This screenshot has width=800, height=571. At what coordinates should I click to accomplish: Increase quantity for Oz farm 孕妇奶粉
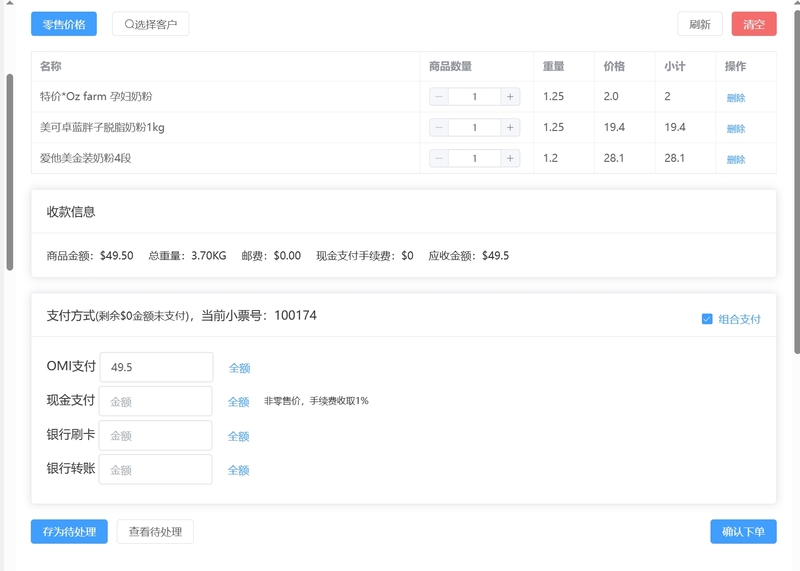[x=510, y=96]
